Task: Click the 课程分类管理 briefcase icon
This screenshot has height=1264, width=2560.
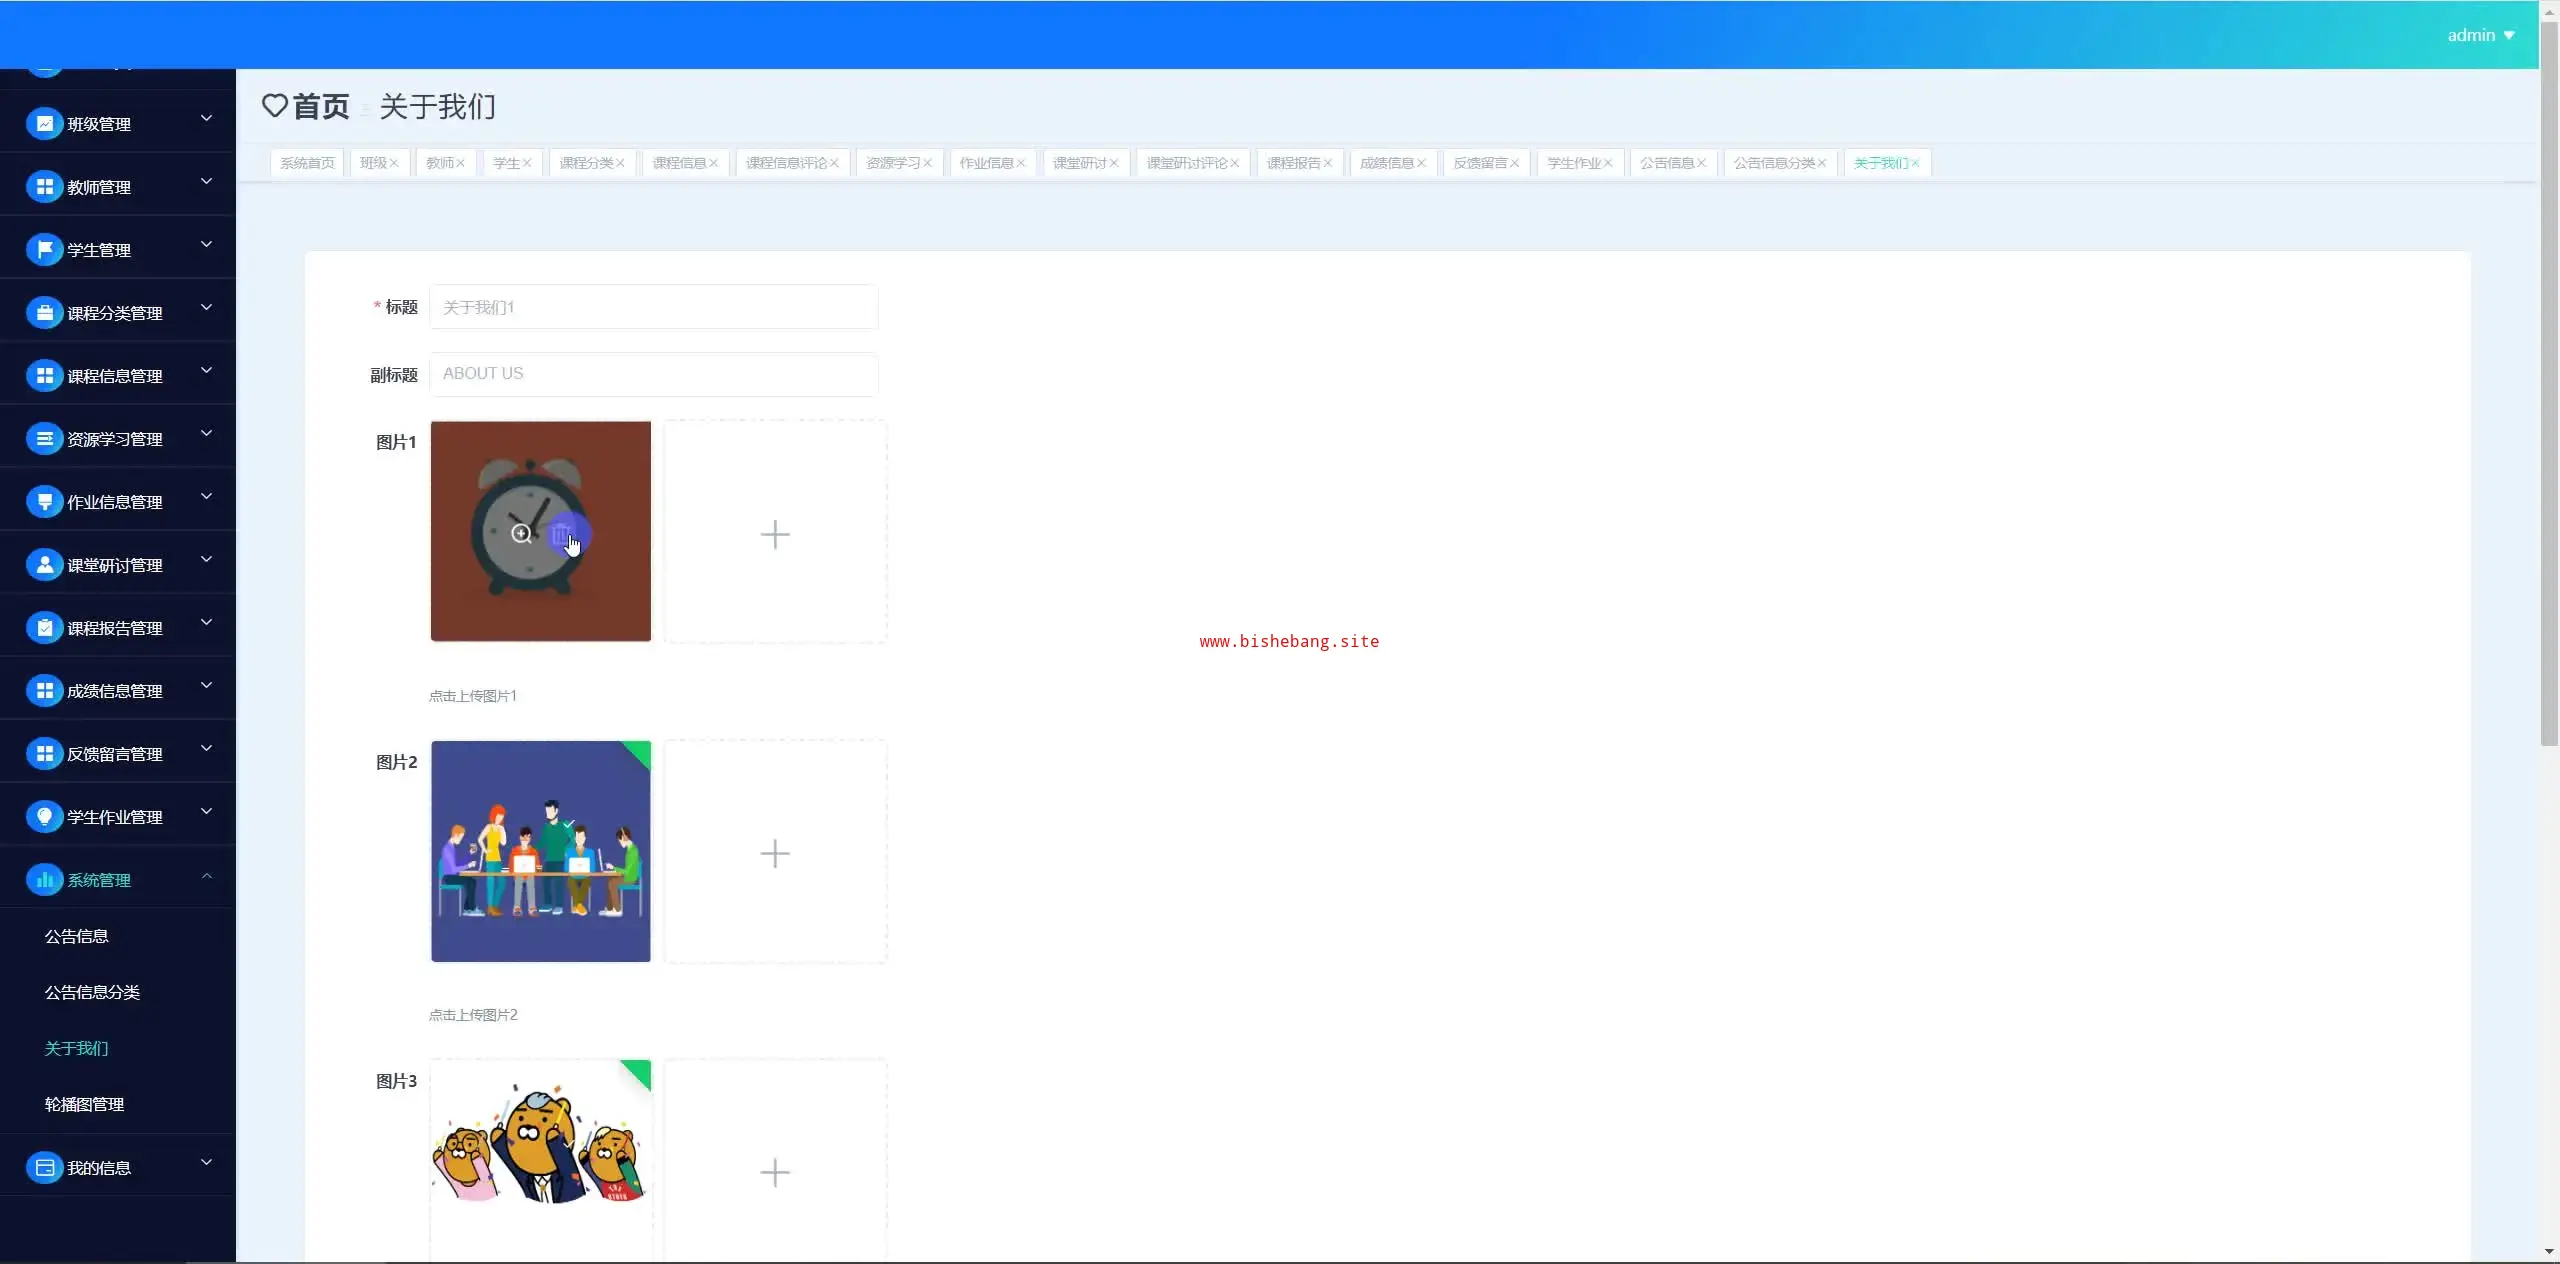Action: click(44, 313)
